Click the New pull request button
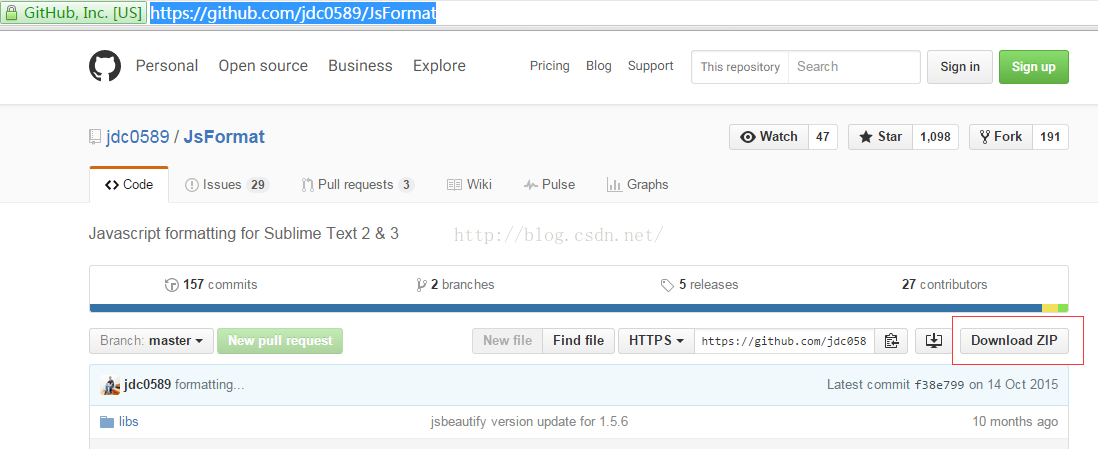 pos(280,341)
